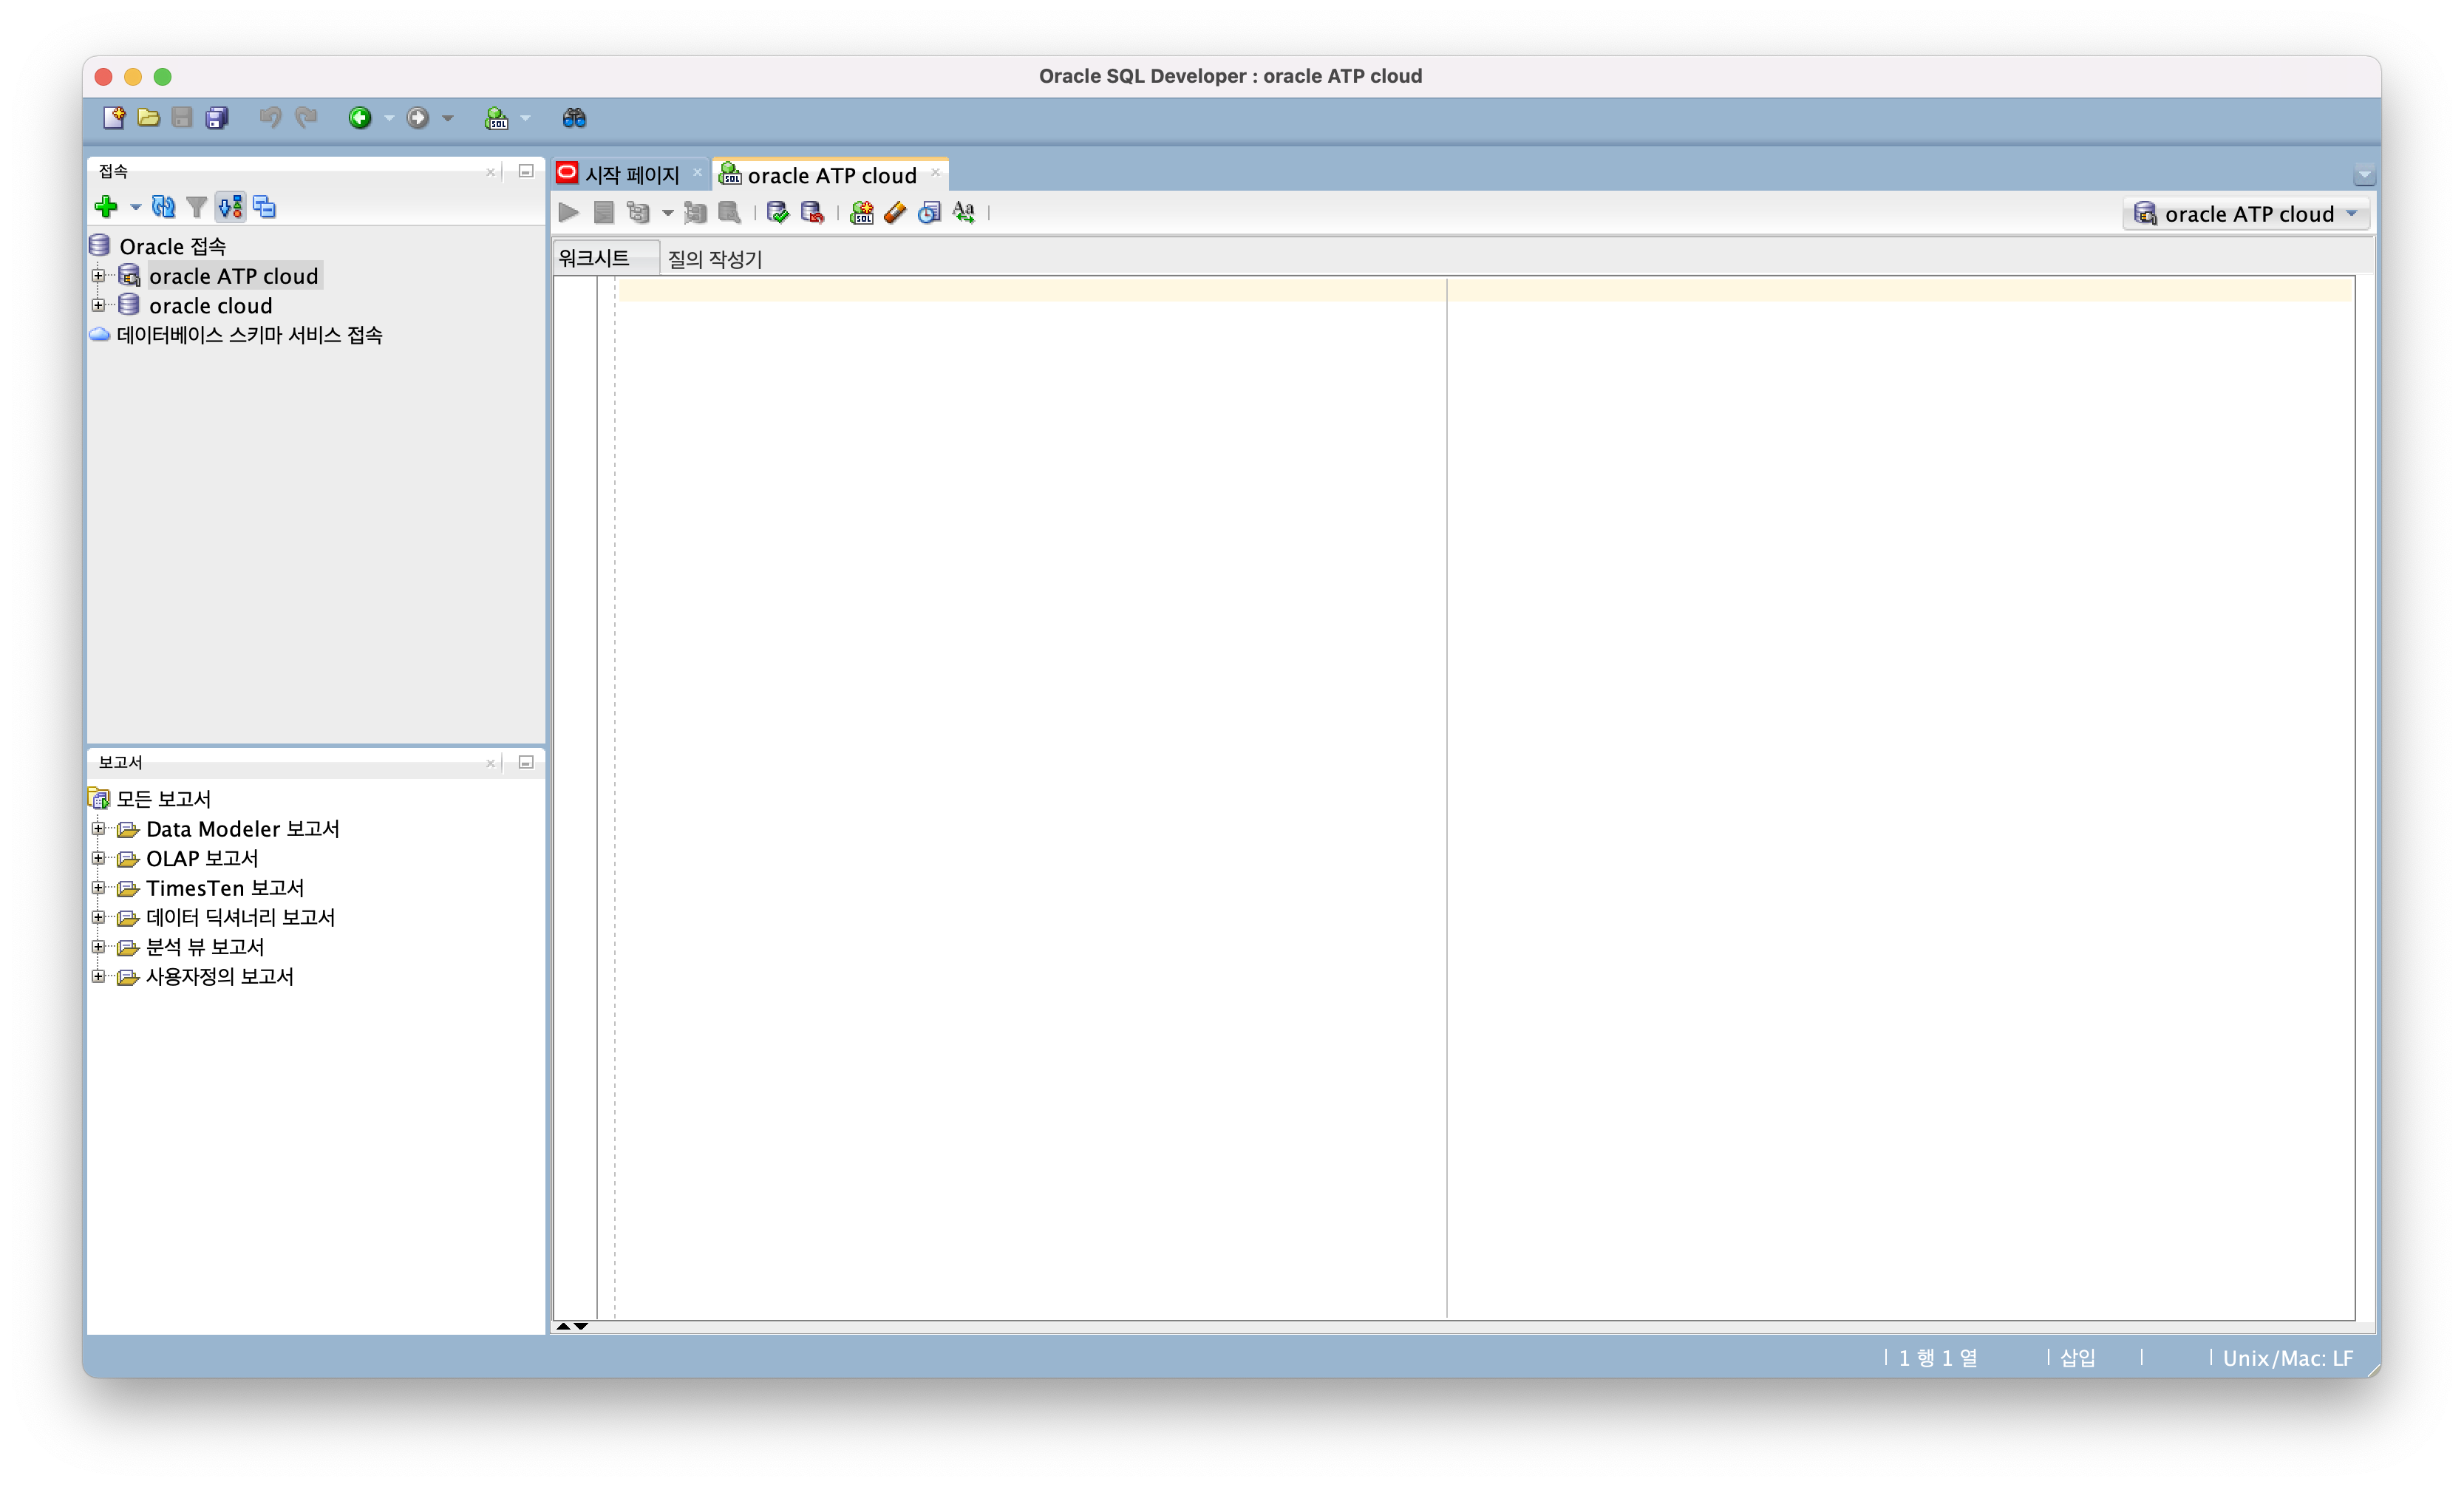
Task: Expand the oracle ATP cloud connection node
Action: 98,276
